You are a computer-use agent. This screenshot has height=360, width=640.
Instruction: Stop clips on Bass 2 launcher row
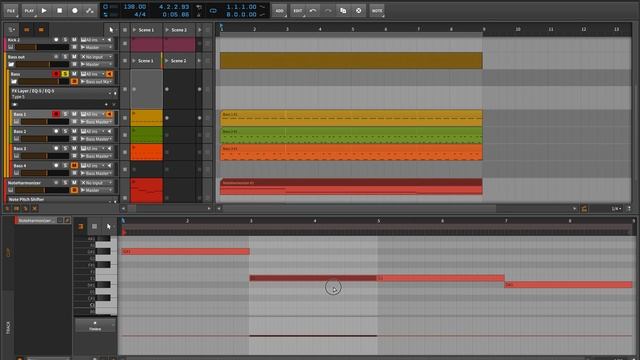(x=125, y=135)
